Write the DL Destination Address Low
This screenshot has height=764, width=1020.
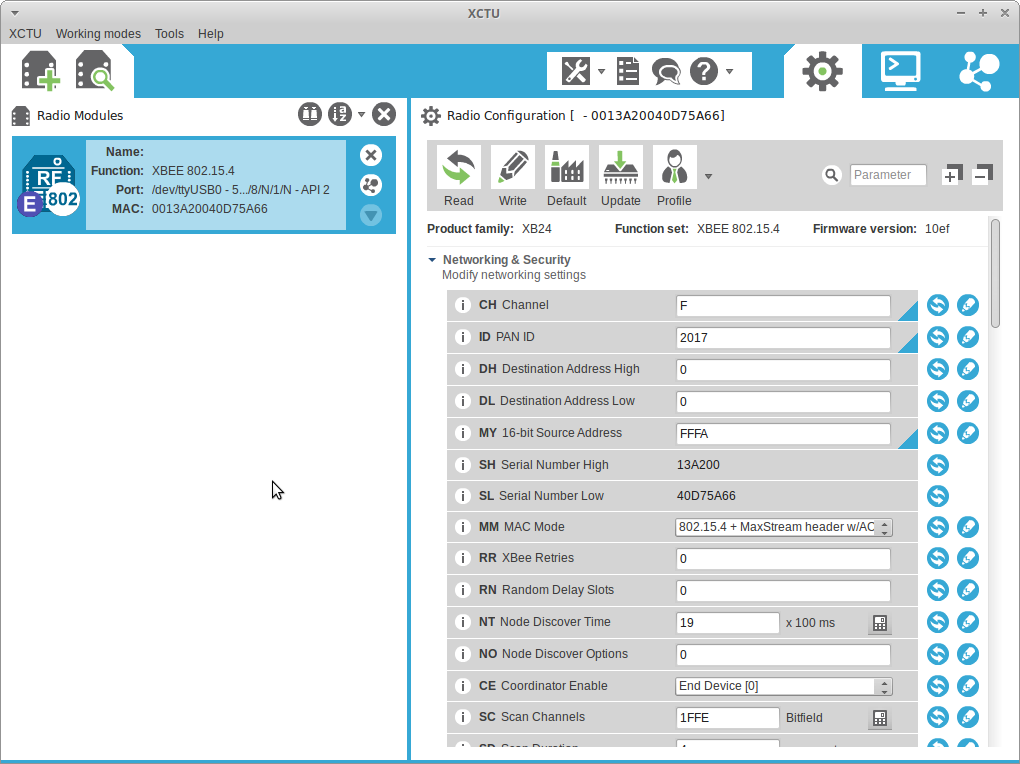coord(968,401)
